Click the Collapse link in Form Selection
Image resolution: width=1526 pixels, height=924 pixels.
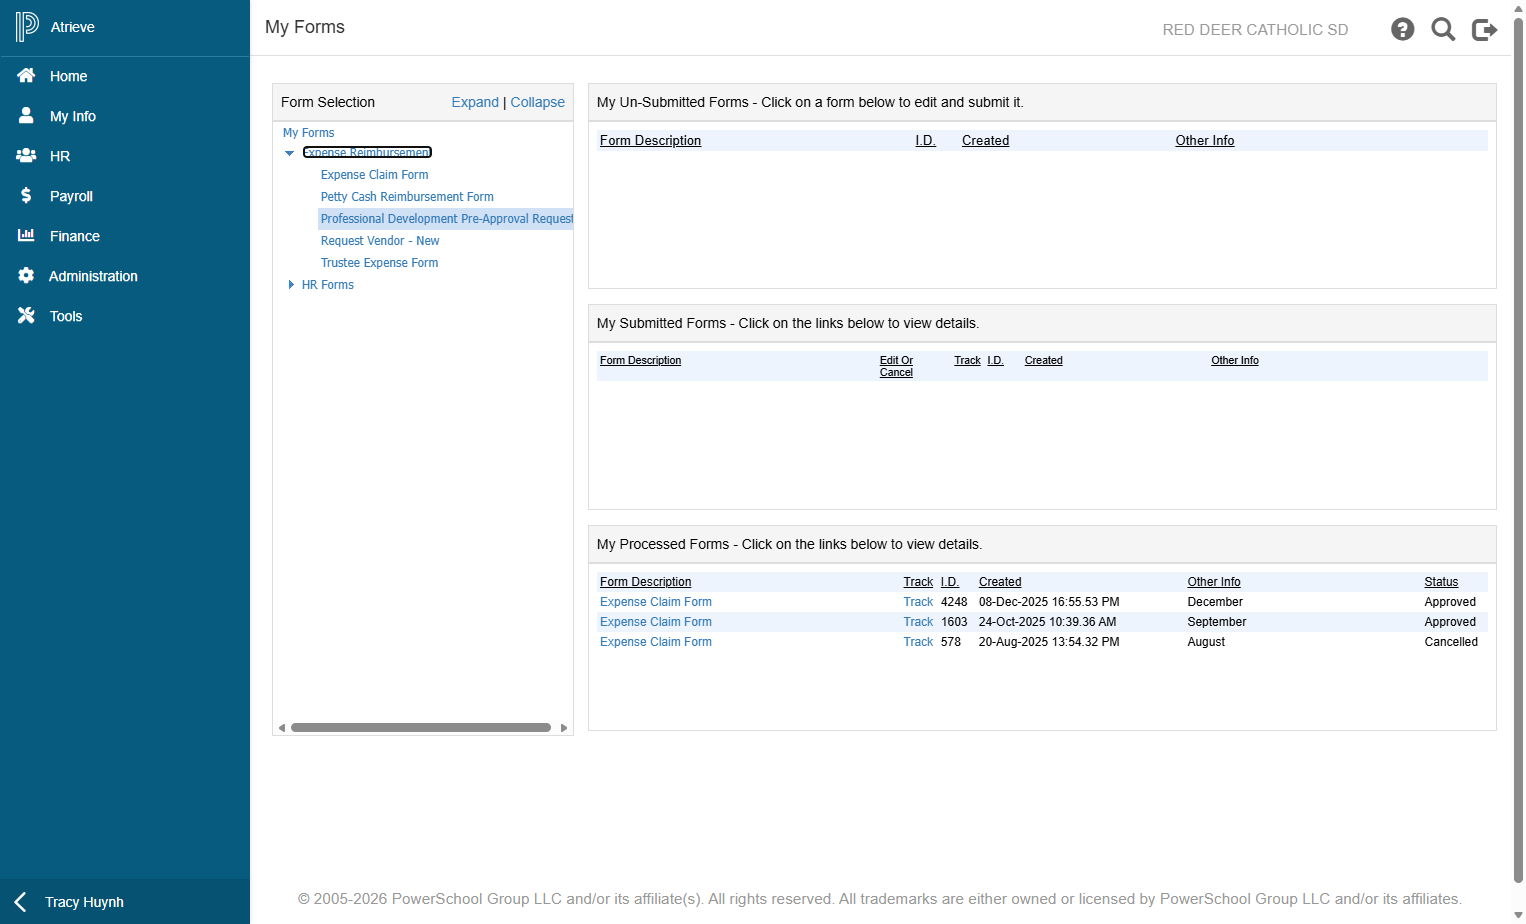pos(538,102)
